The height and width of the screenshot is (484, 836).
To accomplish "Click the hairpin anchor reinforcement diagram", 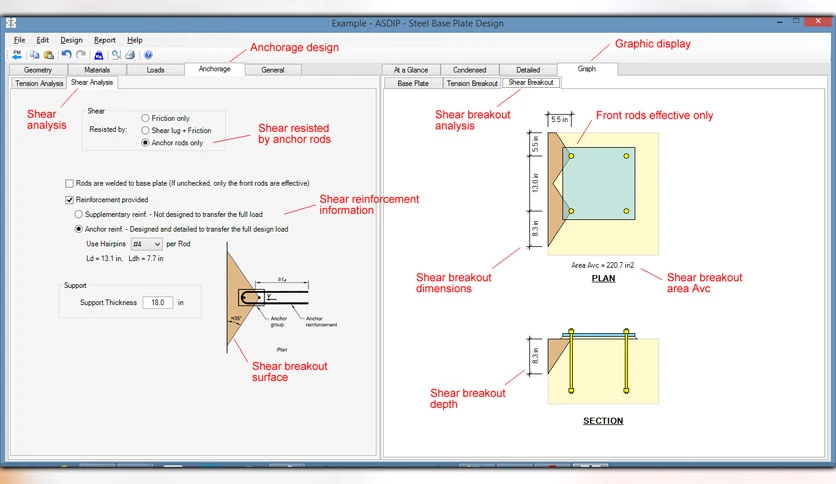I will pyautogui.click(x=282, y=297).
